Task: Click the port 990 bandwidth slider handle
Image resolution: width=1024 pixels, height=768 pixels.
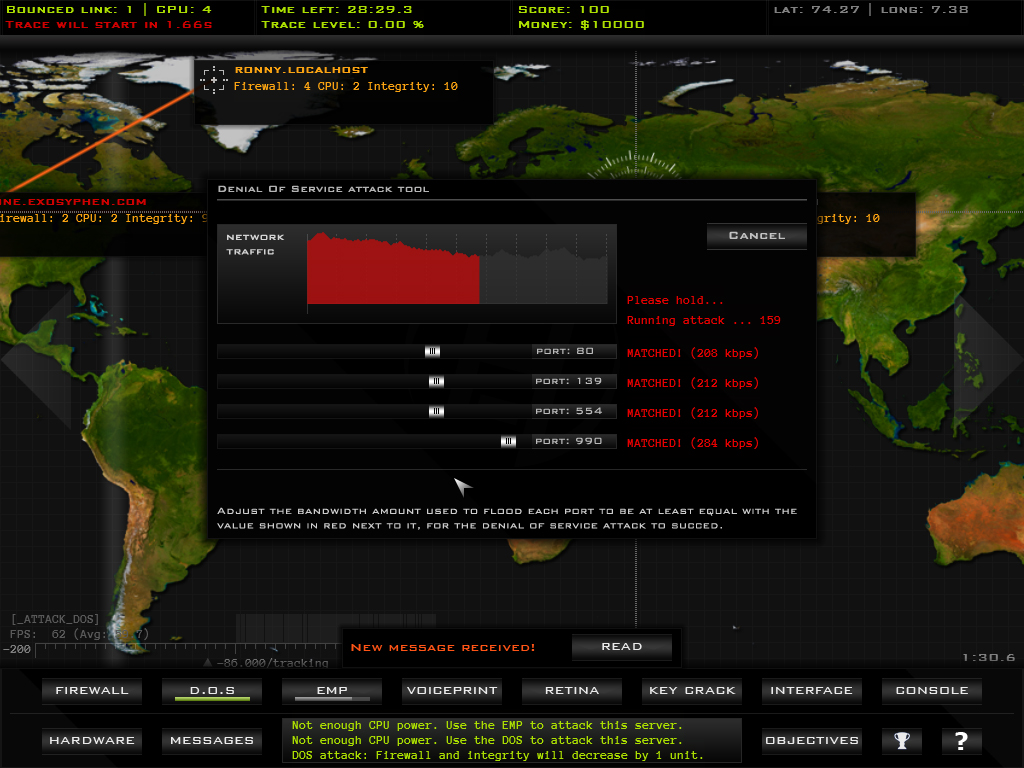Action: pos(508,442)
